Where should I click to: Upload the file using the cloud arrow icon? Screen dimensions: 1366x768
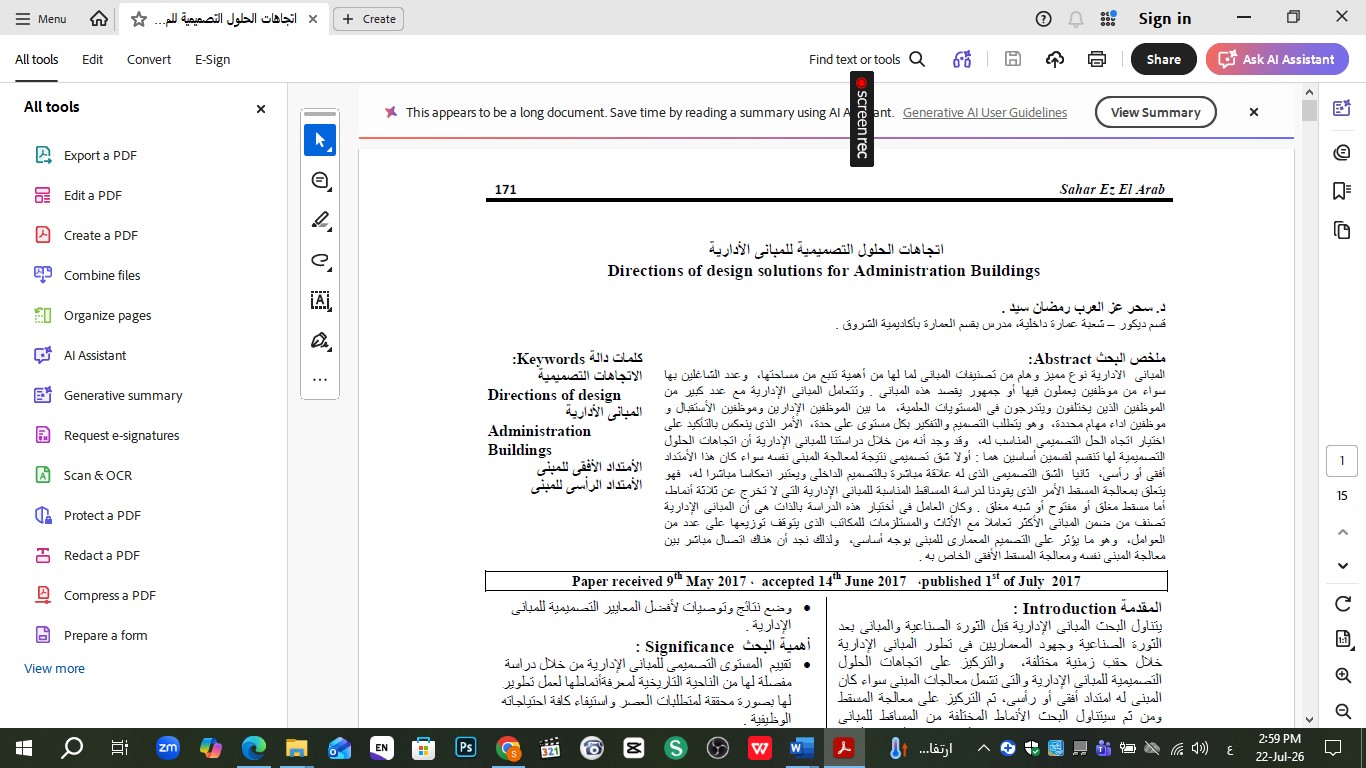tap(1055, 59)
